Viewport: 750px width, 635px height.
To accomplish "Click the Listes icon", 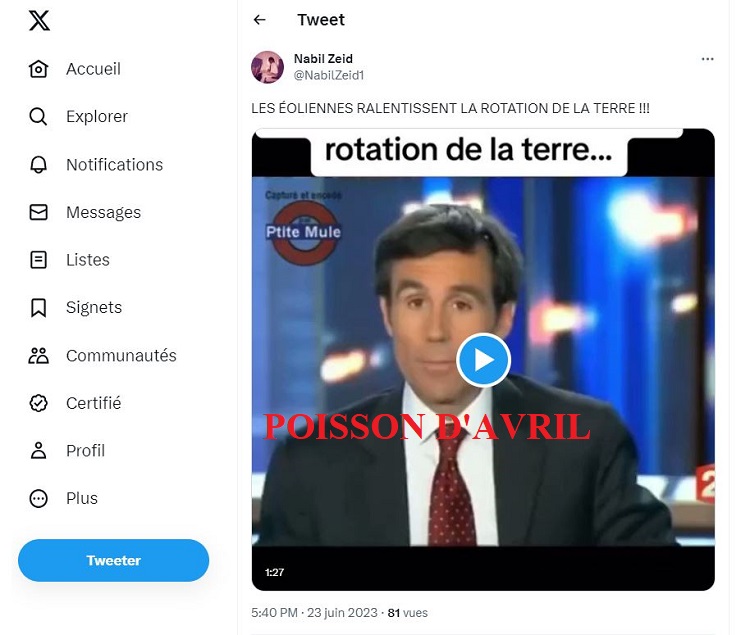I will (x=38, y=260).
